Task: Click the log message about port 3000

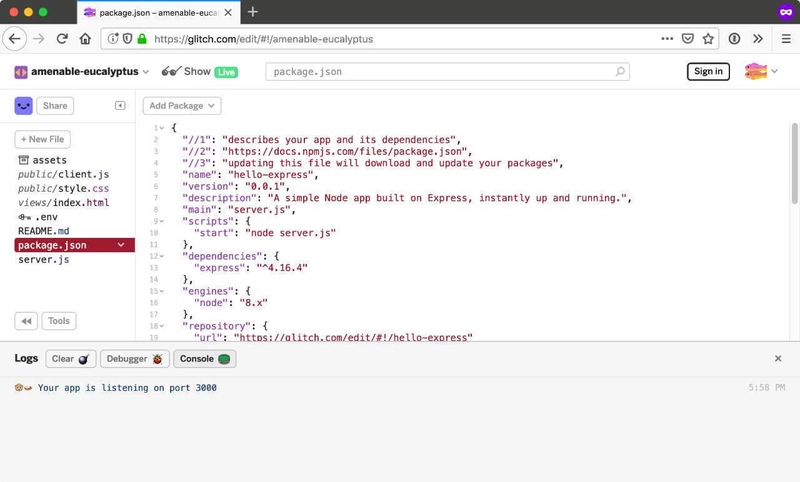Action: (x=127, y=388)
